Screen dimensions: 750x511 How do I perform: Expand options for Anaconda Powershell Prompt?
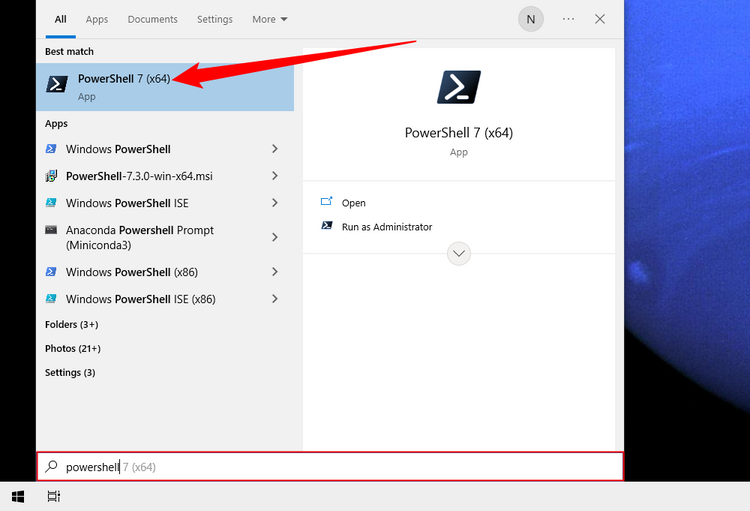pyautogui.click(x=275, y=237)
